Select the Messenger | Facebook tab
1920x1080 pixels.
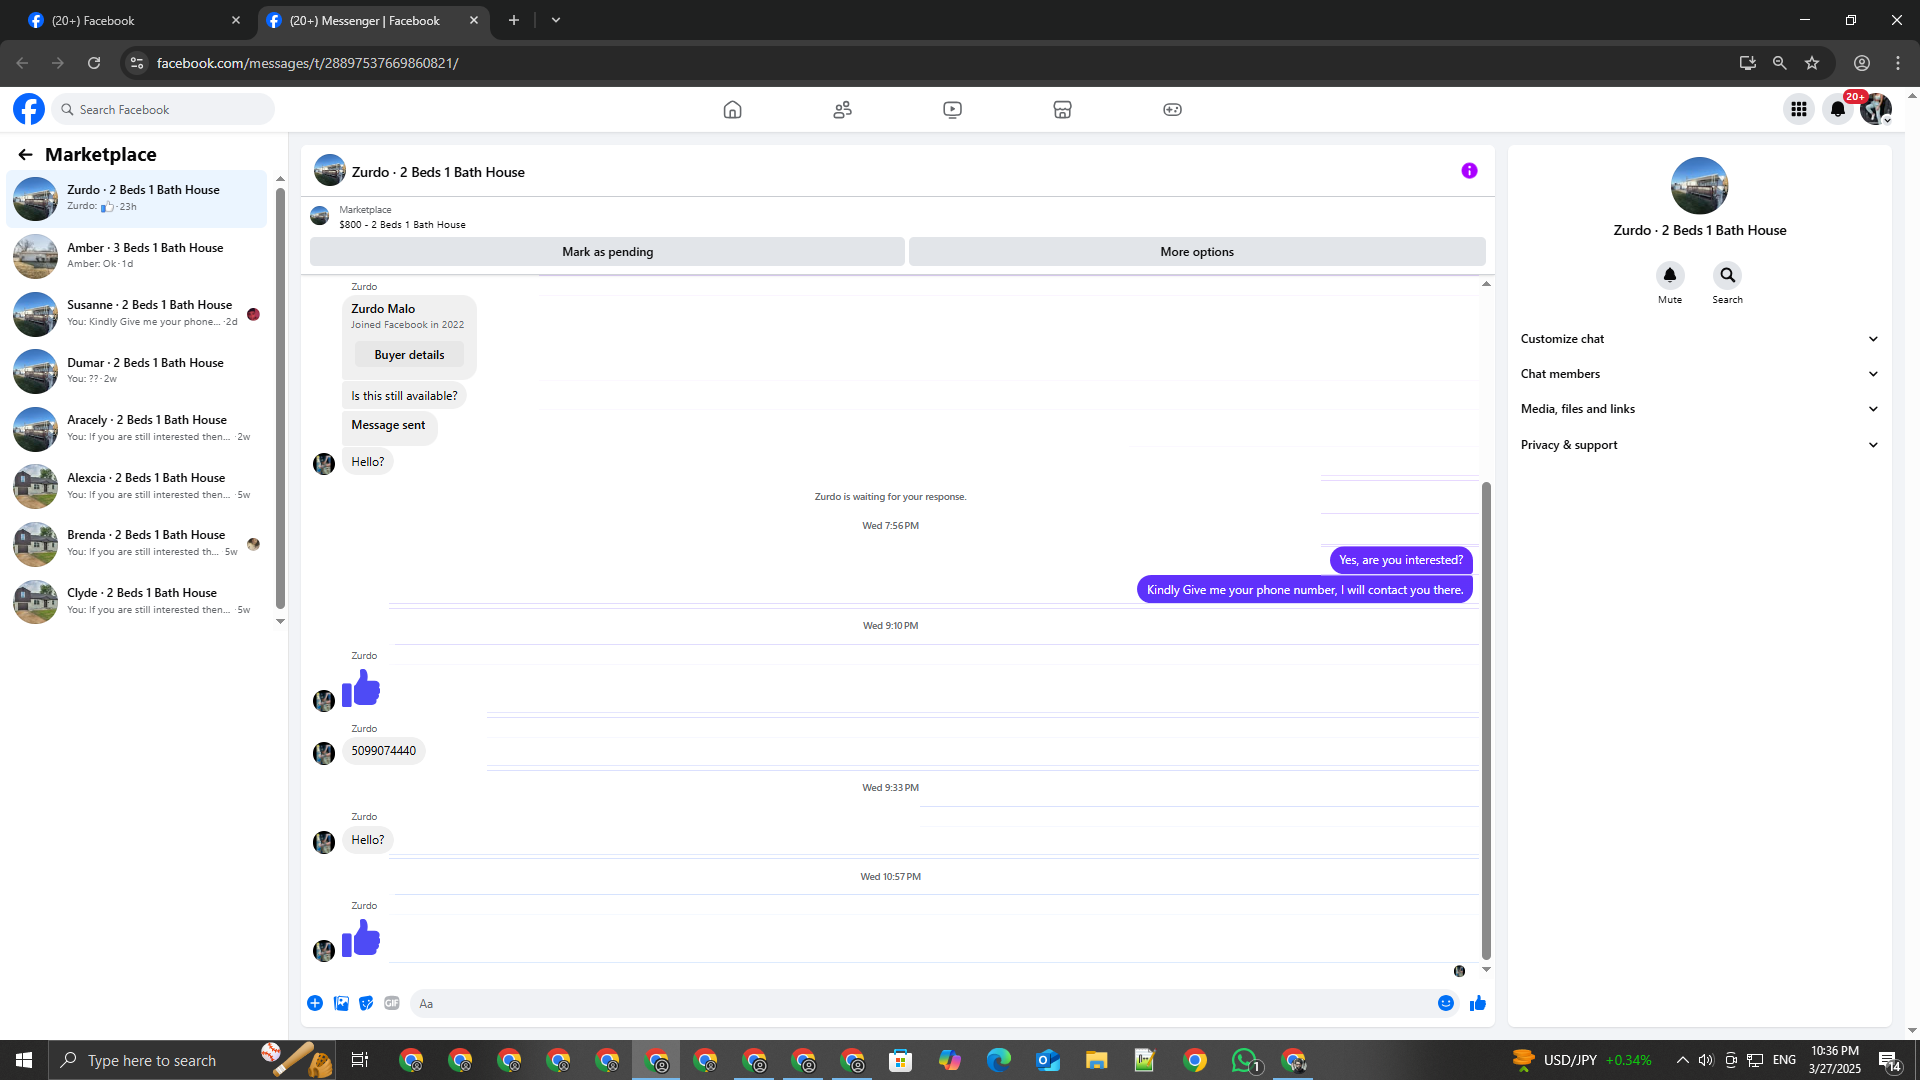coord(373,20)
